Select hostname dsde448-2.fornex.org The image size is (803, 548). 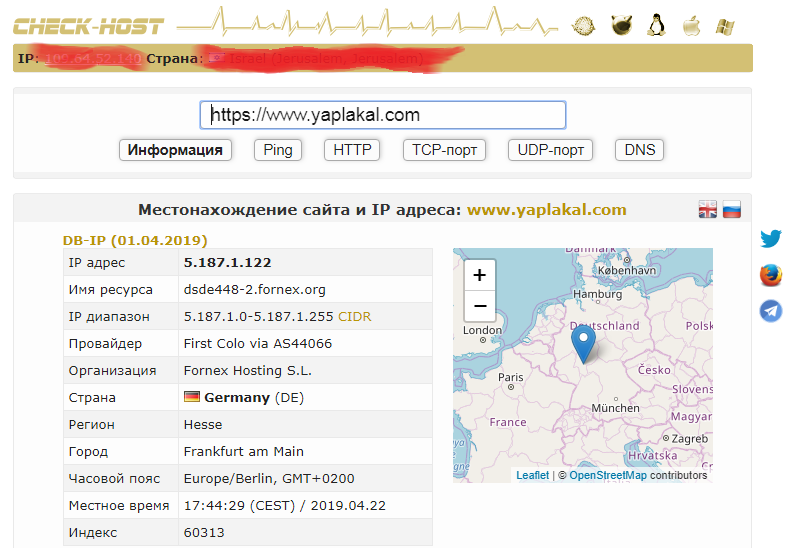tap(255, 290)
